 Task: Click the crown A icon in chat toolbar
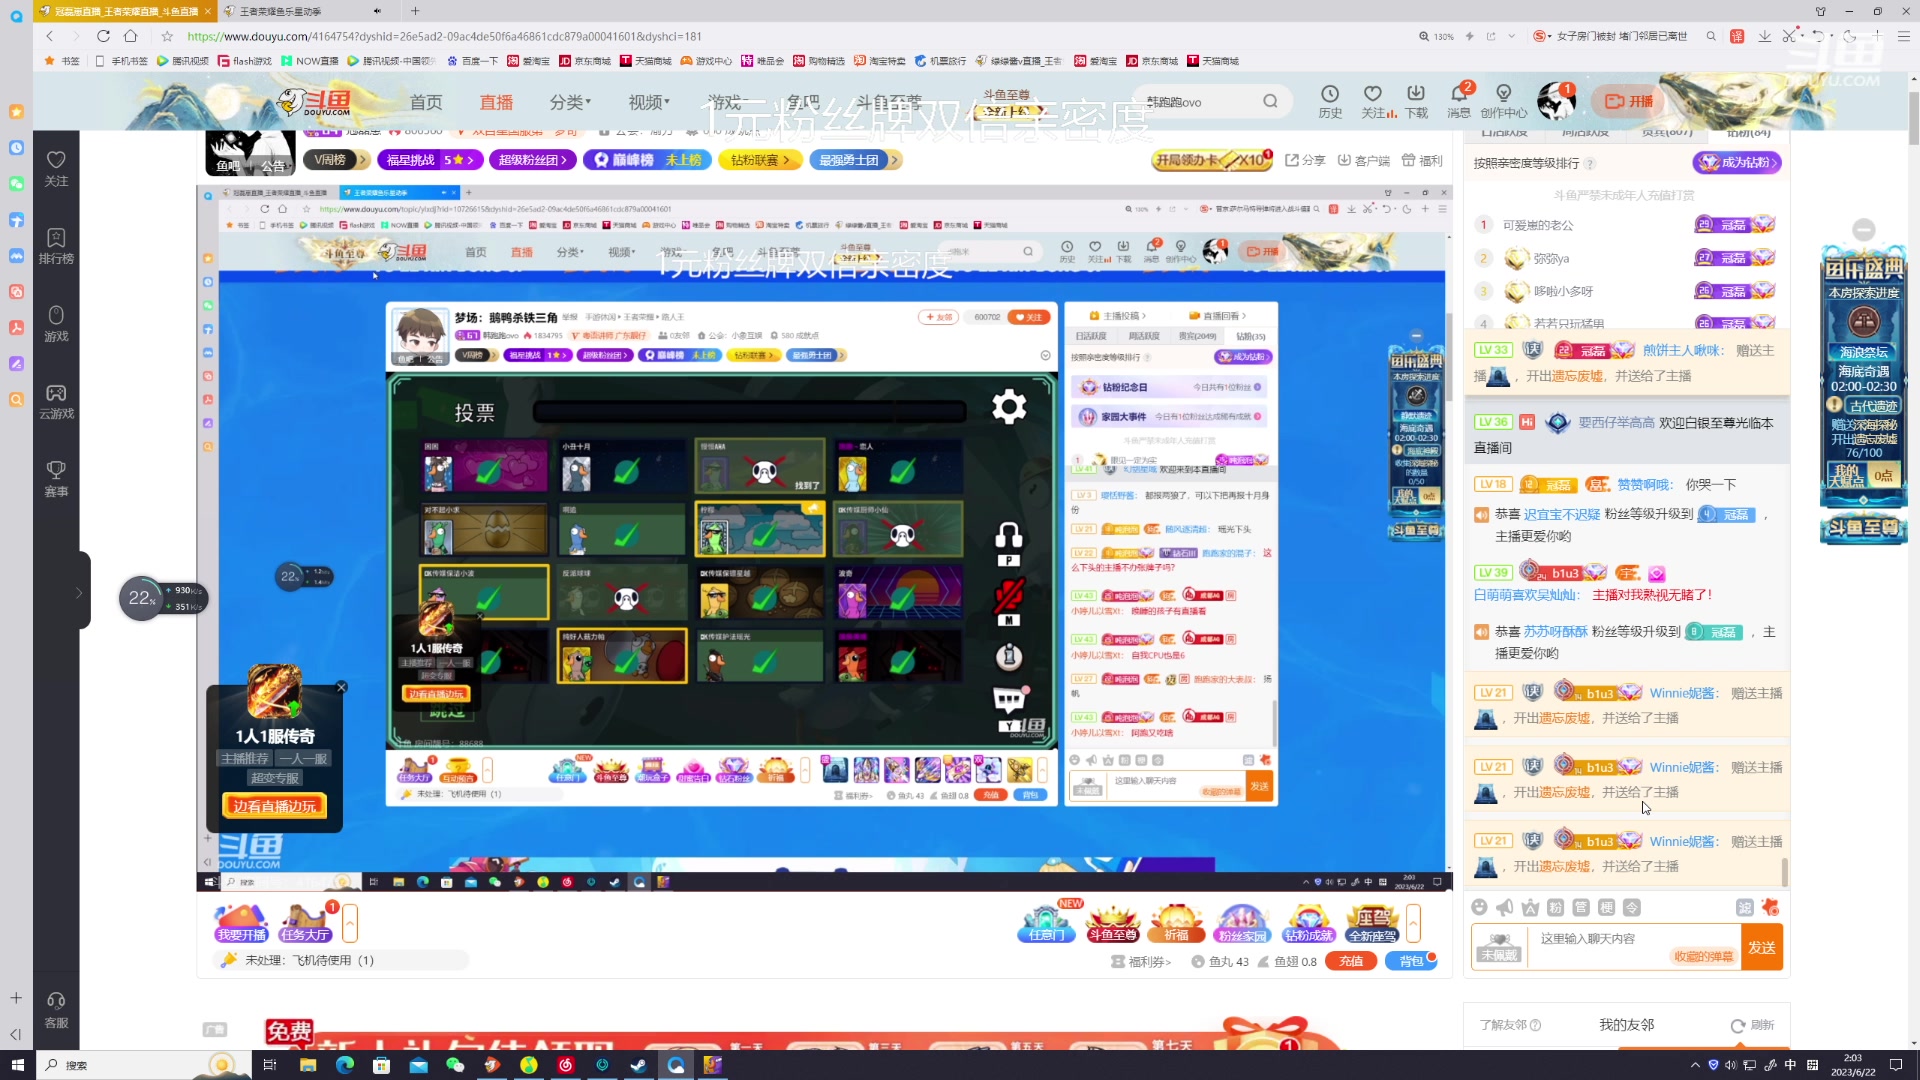click(1530, 907)
